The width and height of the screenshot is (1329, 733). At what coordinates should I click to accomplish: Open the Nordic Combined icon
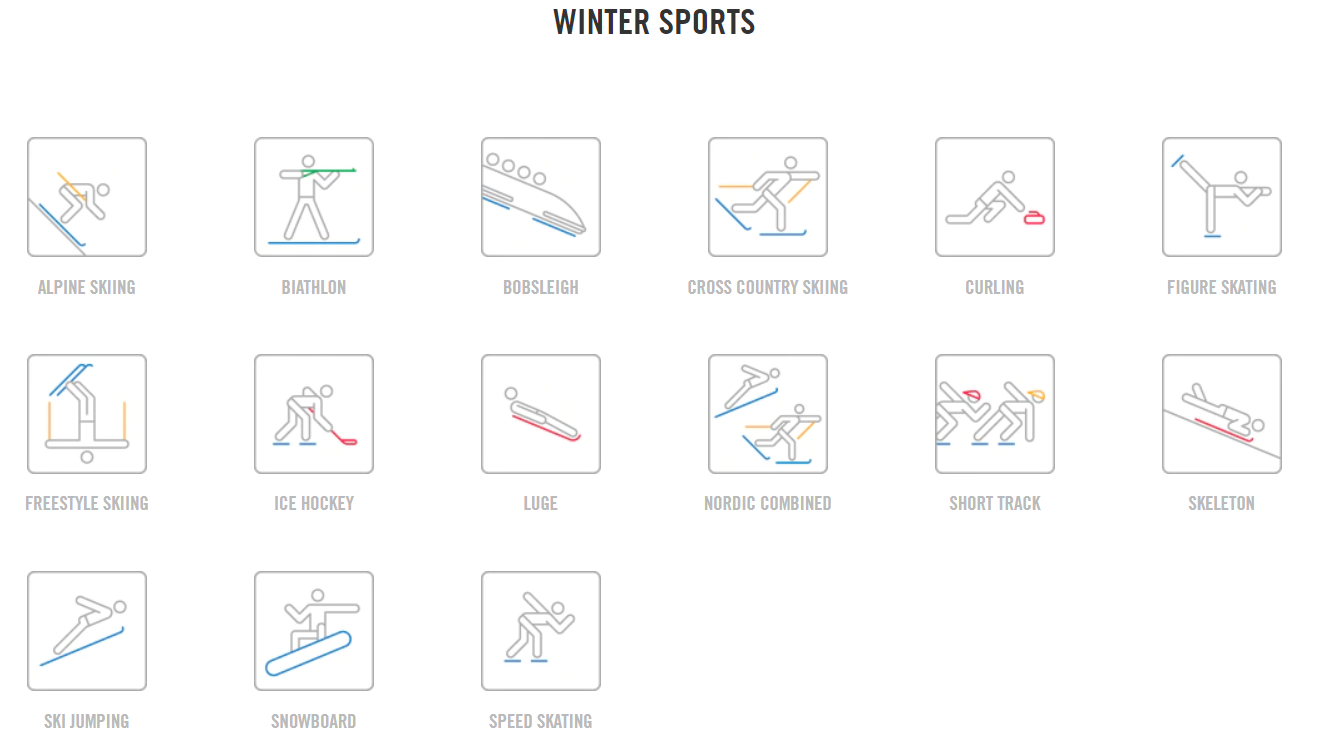(x=768, y=414)
